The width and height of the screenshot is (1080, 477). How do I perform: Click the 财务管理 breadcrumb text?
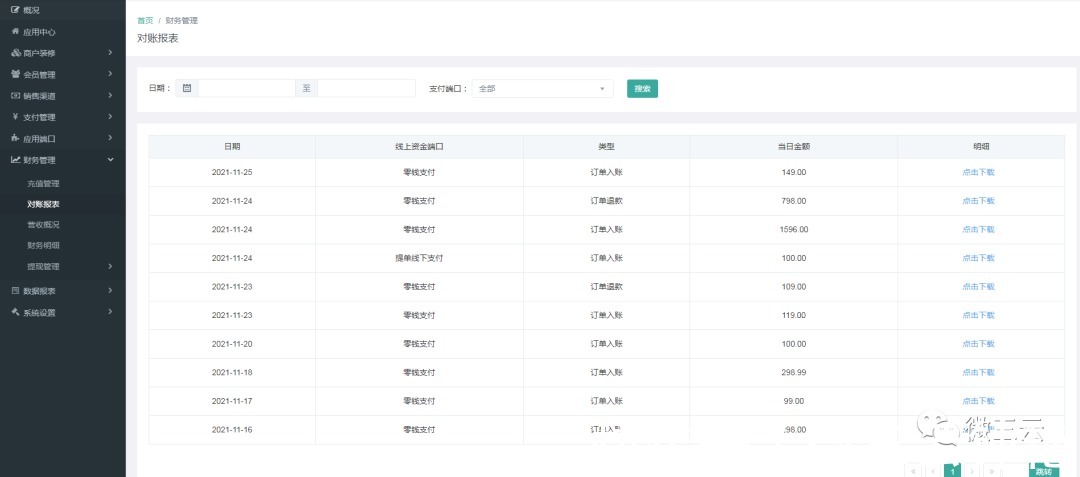click(x=182, y=21)
